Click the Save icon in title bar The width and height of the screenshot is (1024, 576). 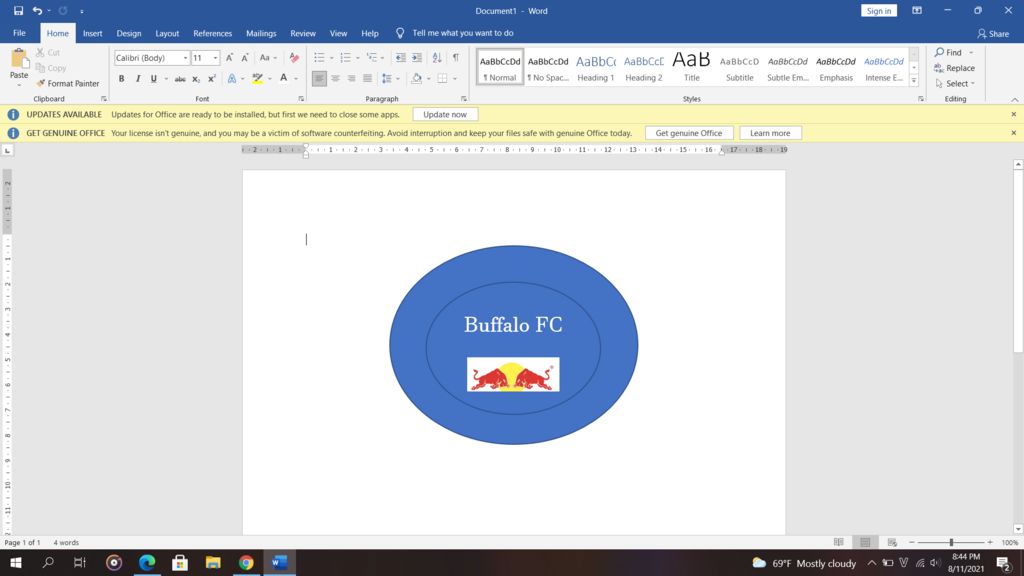pyautogui.click(x=18, y=10)
